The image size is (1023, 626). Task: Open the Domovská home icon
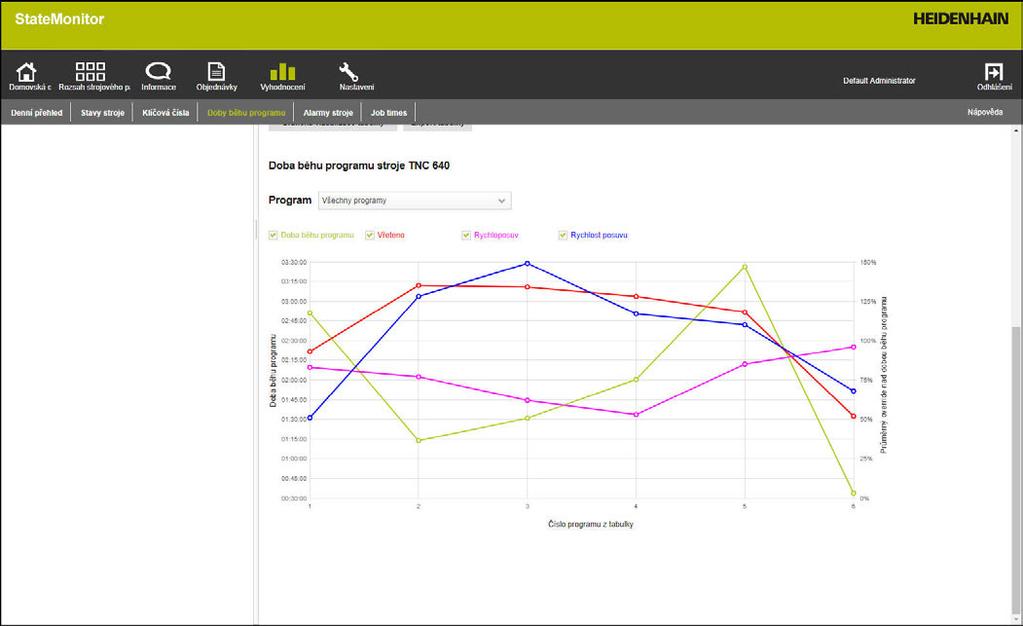(26, 72)
